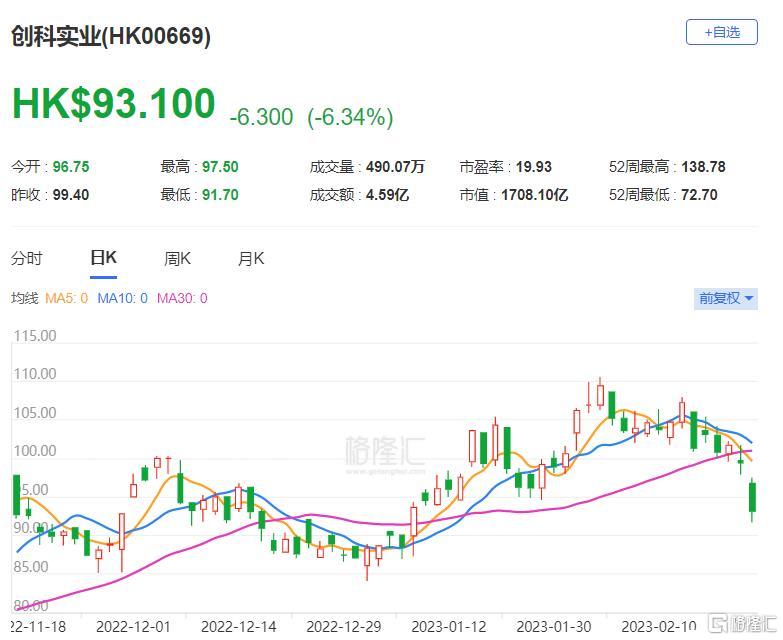This screenshot has width=783, height=640.
Task: Click the percent change (-6.34%)
Action: [351, 117]
